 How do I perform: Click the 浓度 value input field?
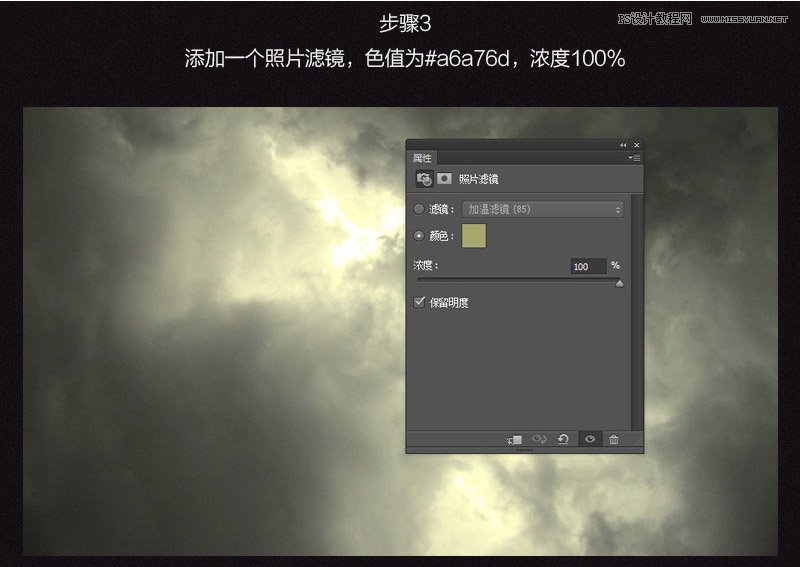coord(588,266)
